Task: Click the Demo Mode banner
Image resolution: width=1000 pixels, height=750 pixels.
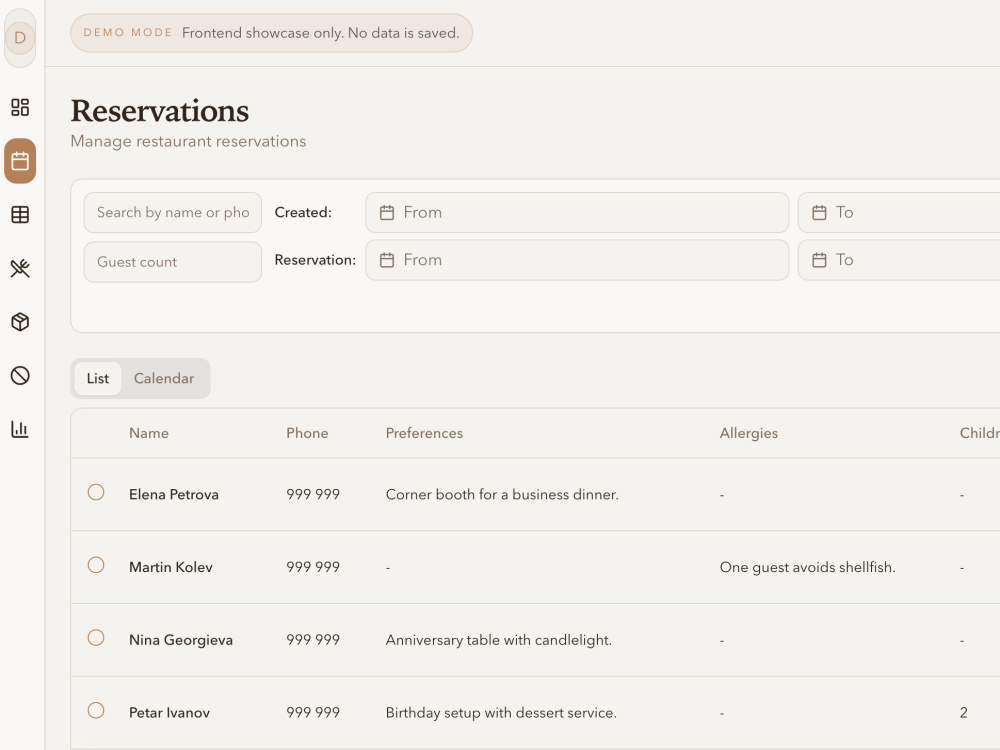Action: tap(271, 33)
